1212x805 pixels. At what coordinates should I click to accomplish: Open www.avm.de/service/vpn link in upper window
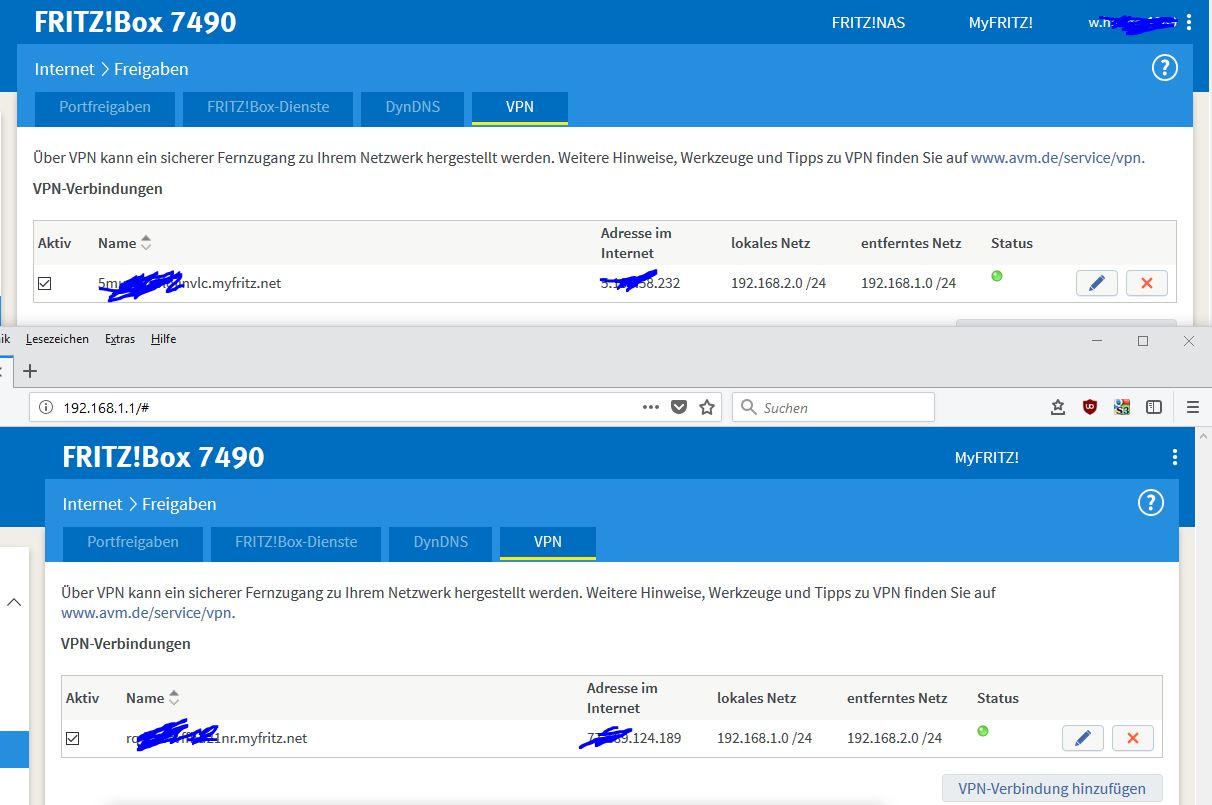point(1056,158)
